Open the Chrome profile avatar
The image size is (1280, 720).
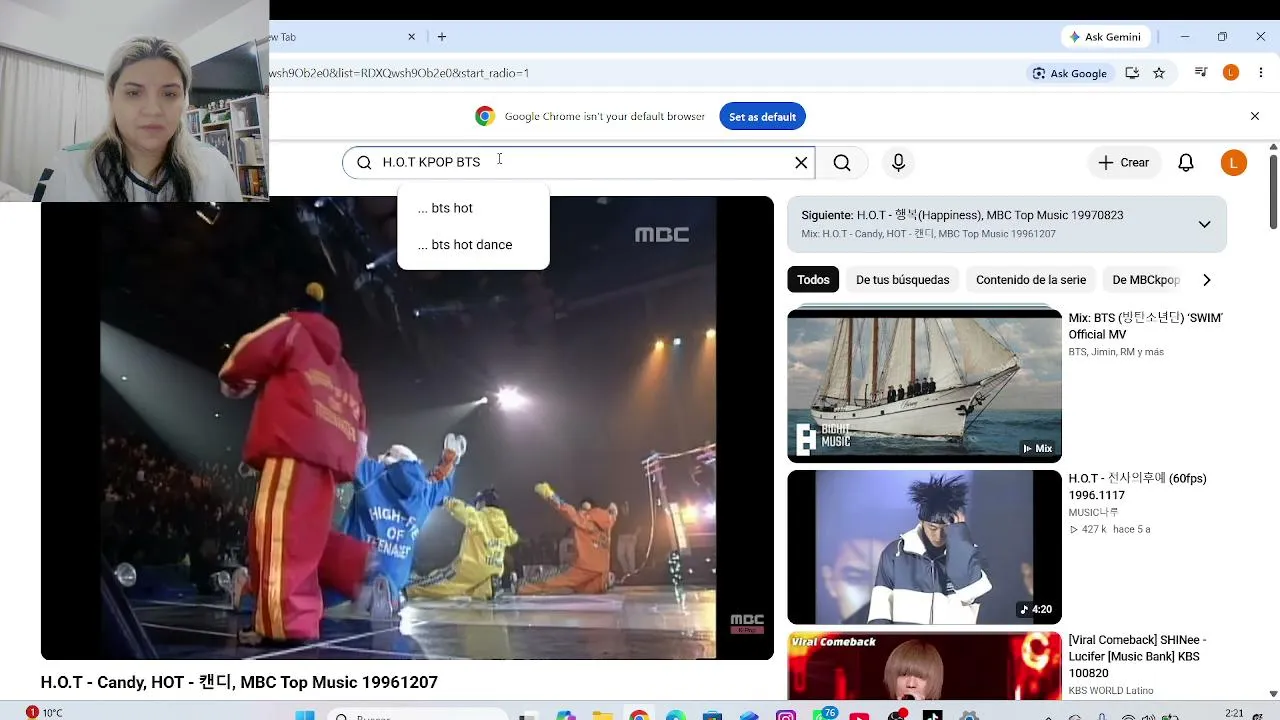click(1231, 73)
